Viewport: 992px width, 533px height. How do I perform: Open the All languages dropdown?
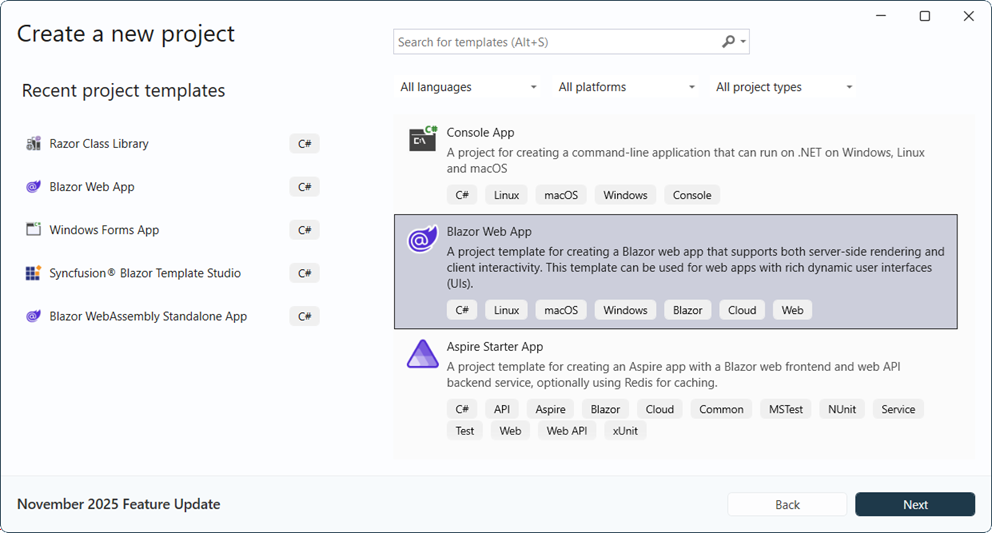point(468,87)
